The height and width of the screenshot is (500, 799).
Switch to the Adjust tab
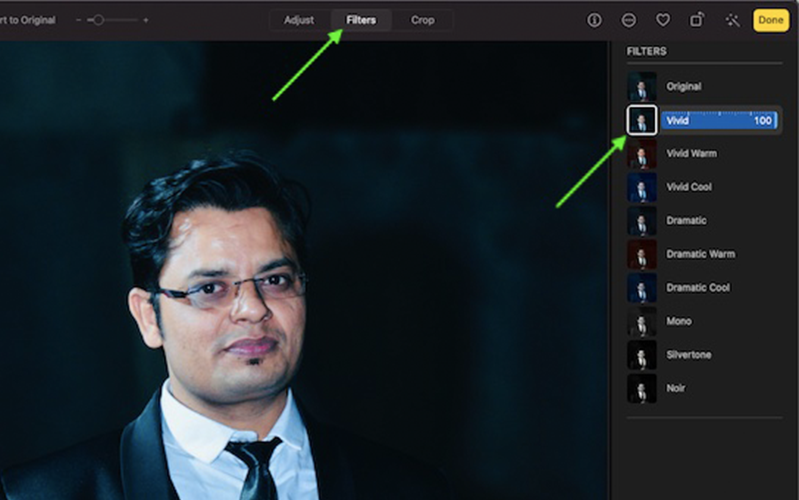coord(298,20)
